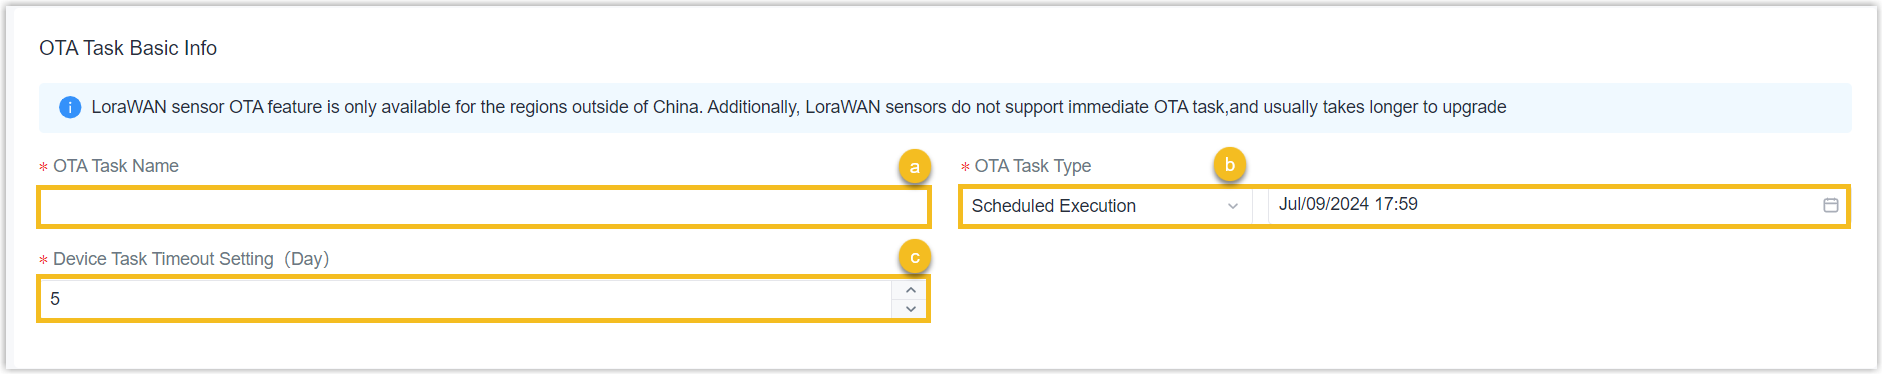This screenshot has width=1883, height=375.
Task: Click the OTA Task Basic Info heading
Action: pos(128,48)
